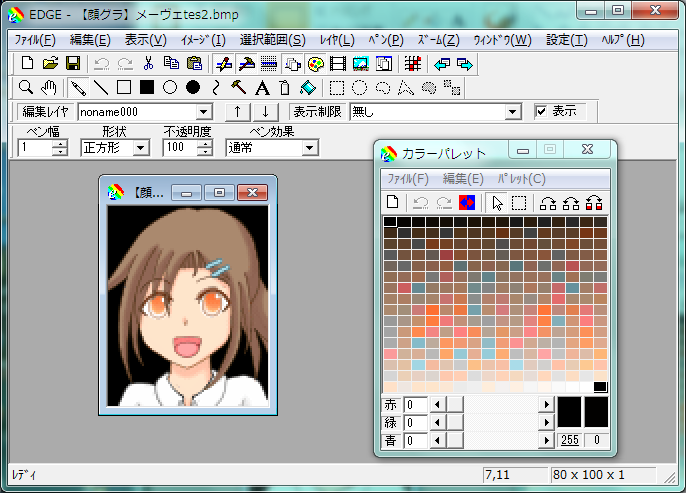
Task: Select the filled rectangle tool
Action: (x=147, y=87)
